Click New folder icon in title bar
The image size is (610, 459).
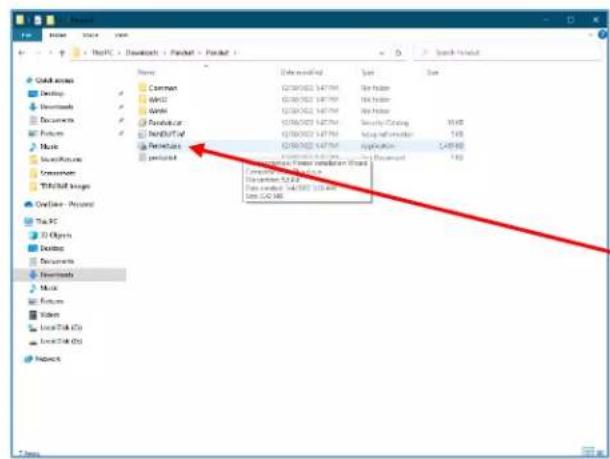51,20
